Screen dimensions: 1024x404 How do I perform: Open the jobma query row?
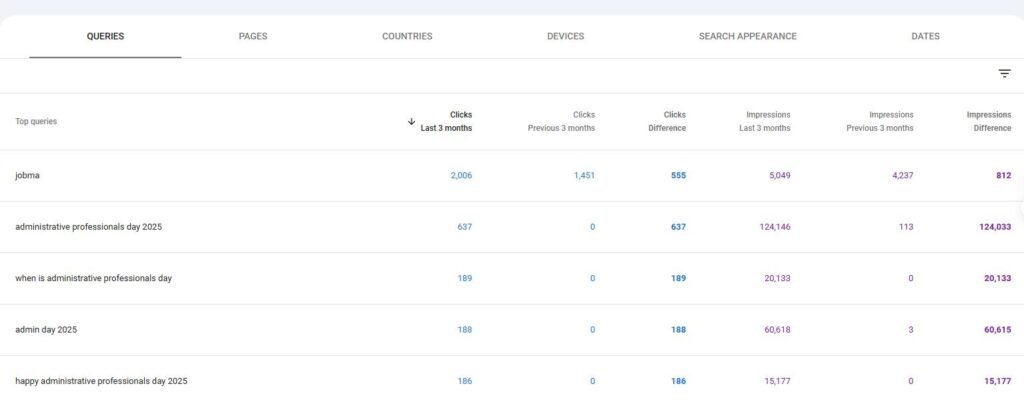(512, 176)
